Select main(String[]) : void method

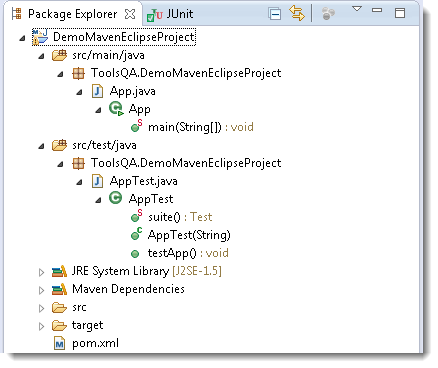[x=201, y=127]
